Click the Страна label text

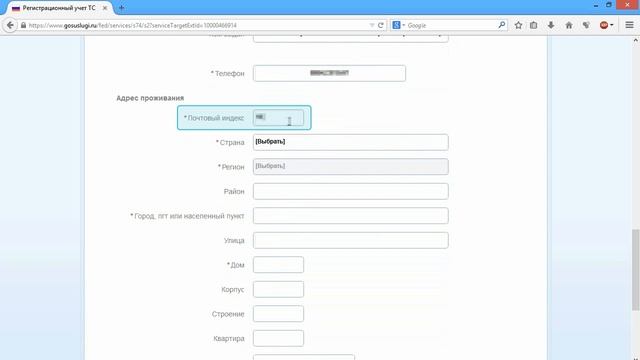click(232, 142)
